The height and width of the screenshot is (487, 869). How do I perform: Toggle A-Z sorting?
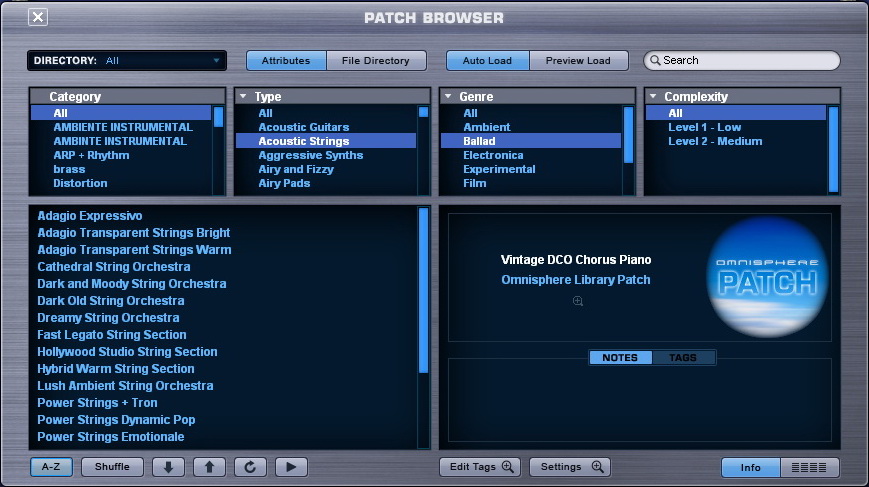51,467
